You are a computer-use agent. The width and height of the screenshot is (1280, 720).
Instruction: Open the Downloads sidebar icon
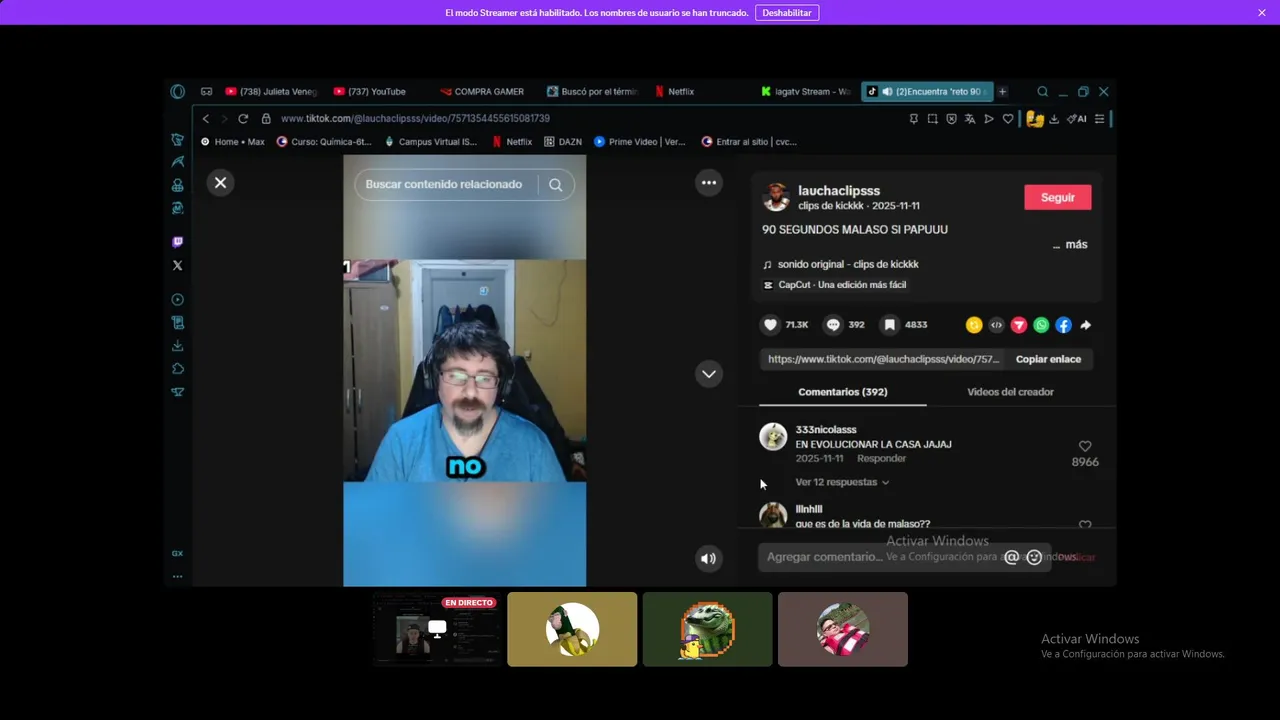coord(178,345)
